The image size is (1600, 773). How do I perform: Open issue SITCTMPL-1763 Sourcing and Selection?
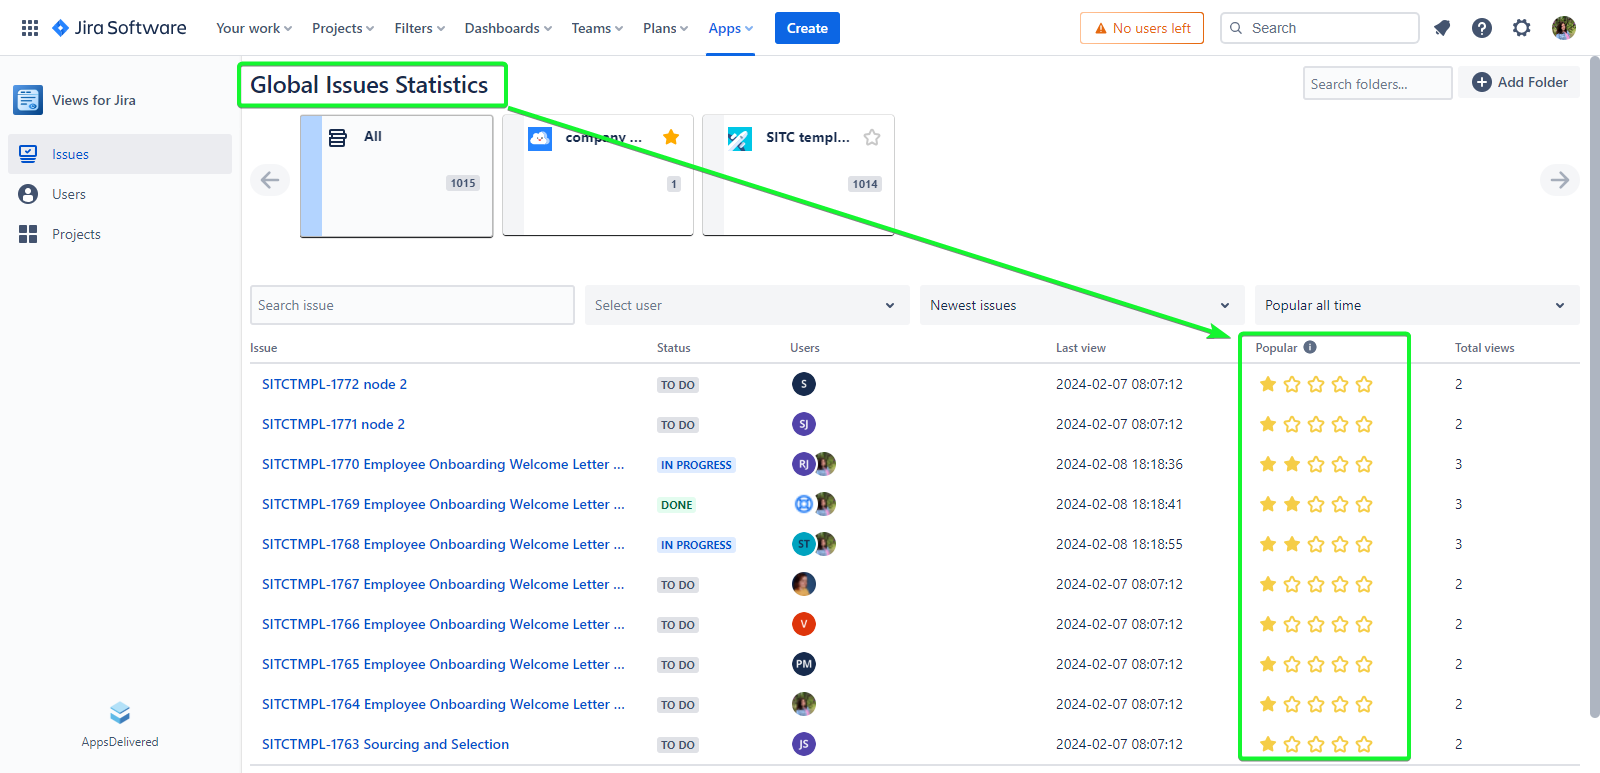[x=385, y=744]
